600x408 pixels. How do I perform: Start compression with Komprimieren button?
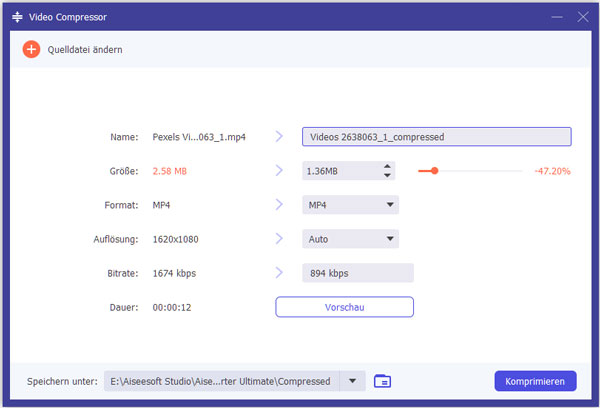pyautogui.click(x=535, y=381)
